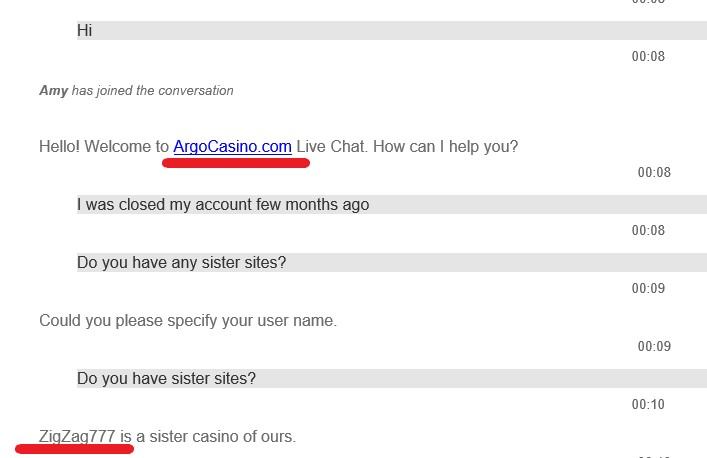Click the 00:10 timestamp
Image resolution: width=707 pixels, height=458 pixels.
648,405
